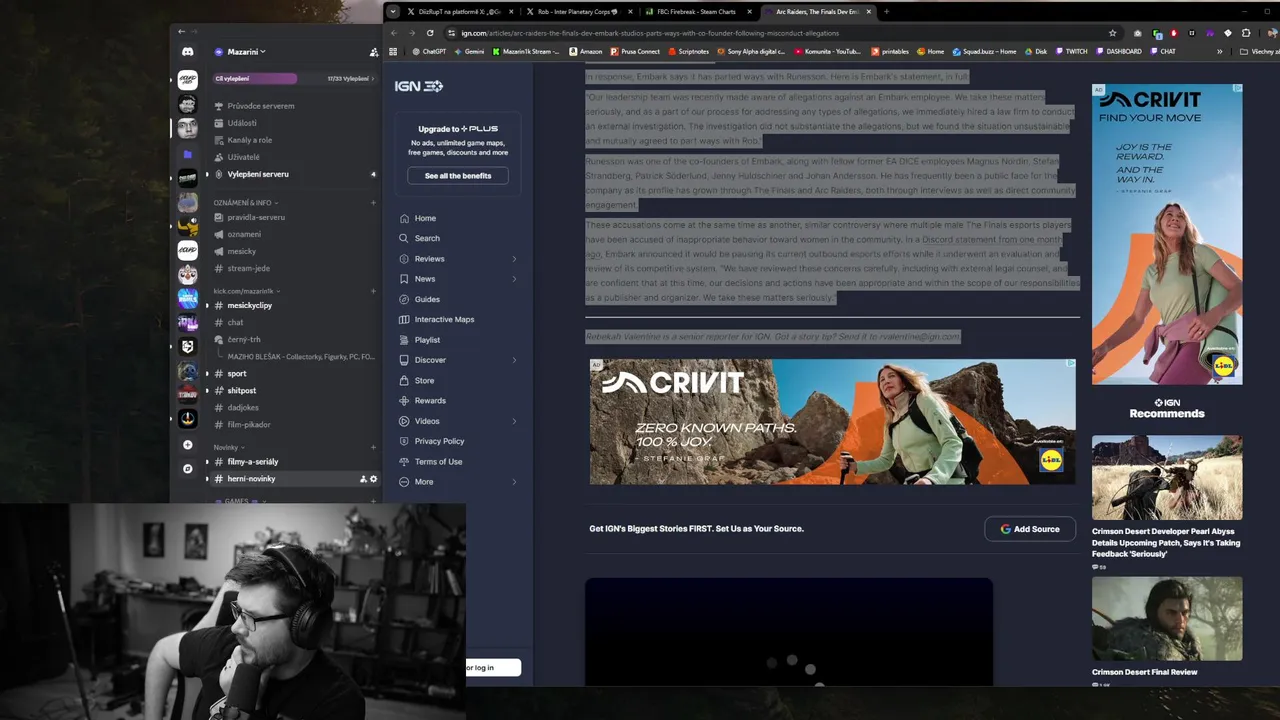Select Discord server with face avatar
This screenshot has width=1280, height=720.
[187, 128]
